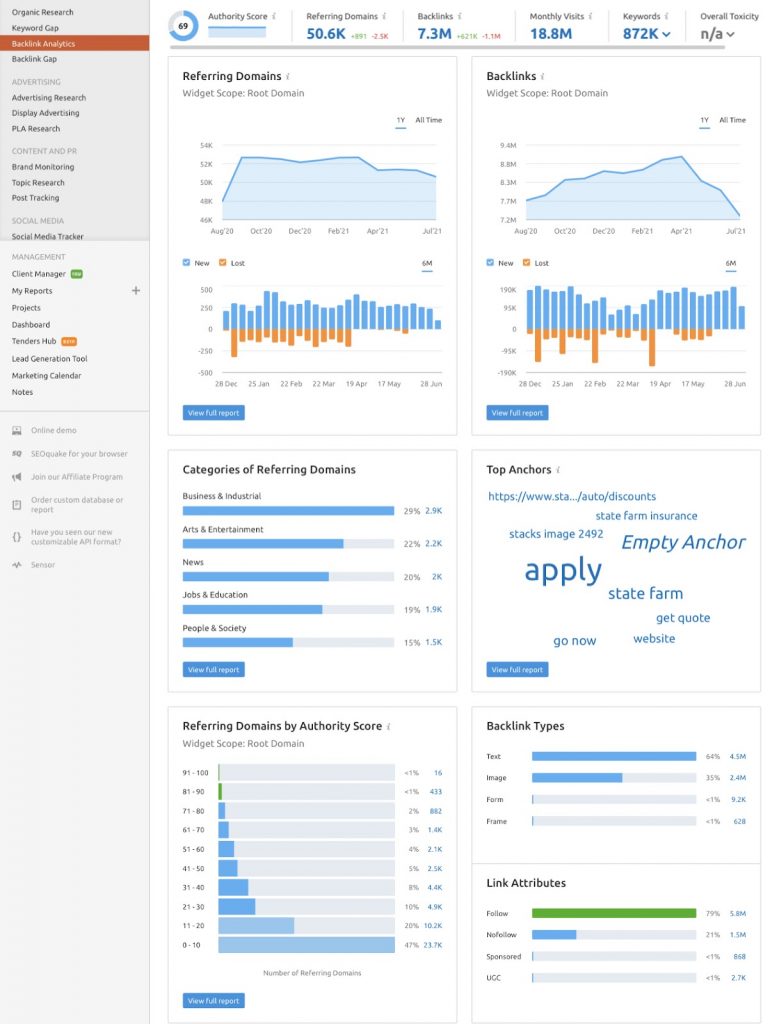
Task: Click 1.5M value for Nofollow attribute
Action: tap(738, 935)
